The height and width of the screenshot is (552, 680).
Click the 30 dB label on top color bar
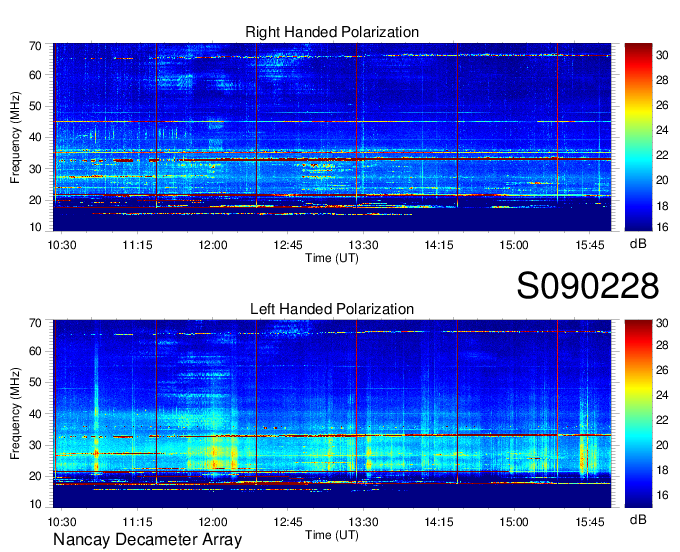[x=662, y=55]
